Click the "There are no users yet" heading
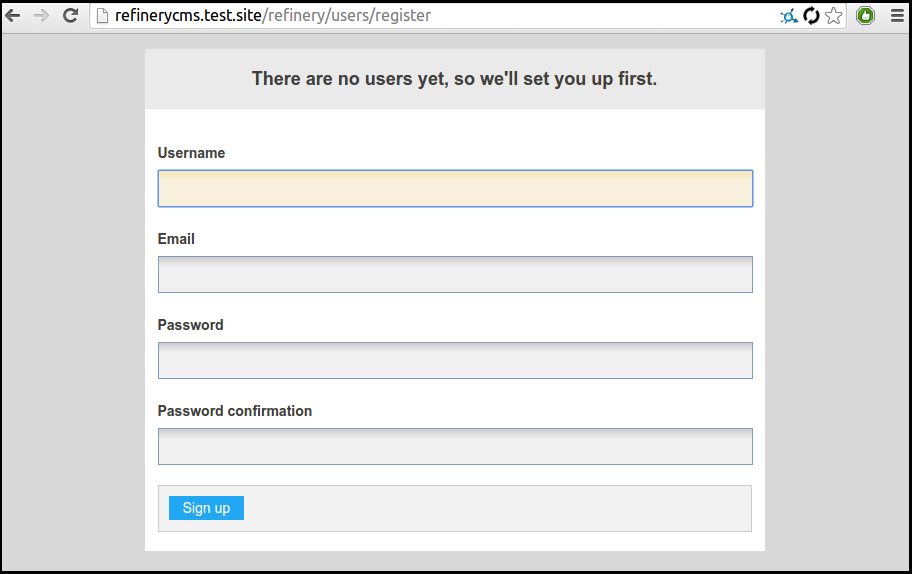The width and height of the screenshot is (912, 574). (x=454, y=79)
